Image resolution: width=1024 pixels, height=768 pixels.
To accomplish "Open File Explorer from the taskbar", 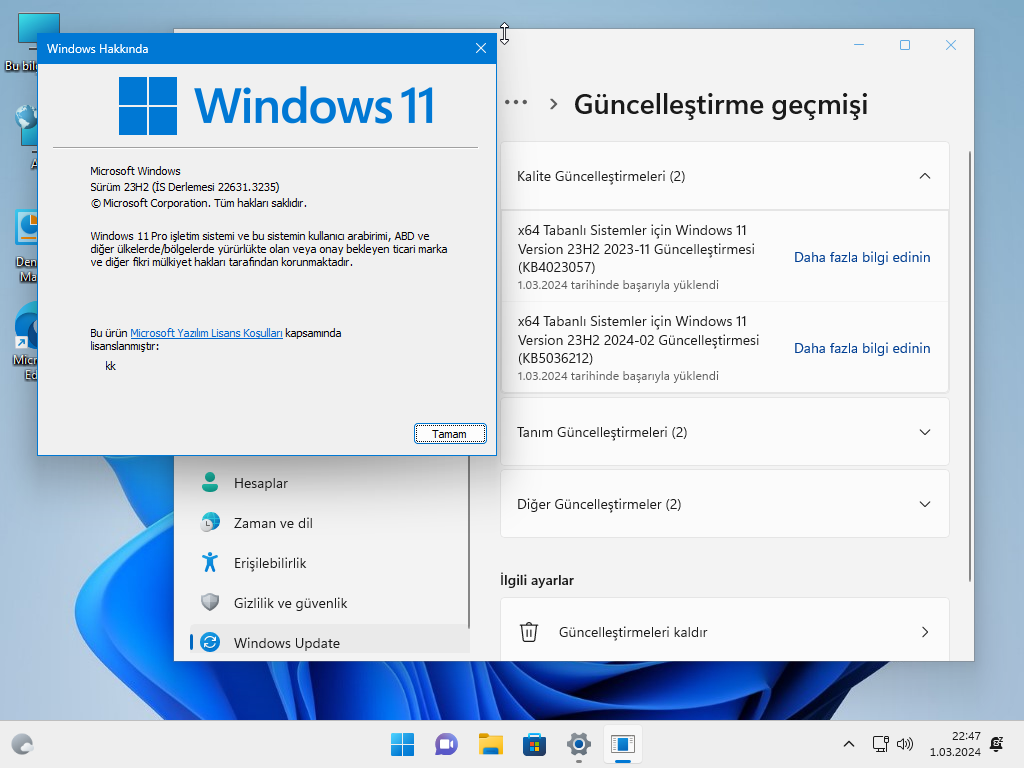I will tap(490, 744).
